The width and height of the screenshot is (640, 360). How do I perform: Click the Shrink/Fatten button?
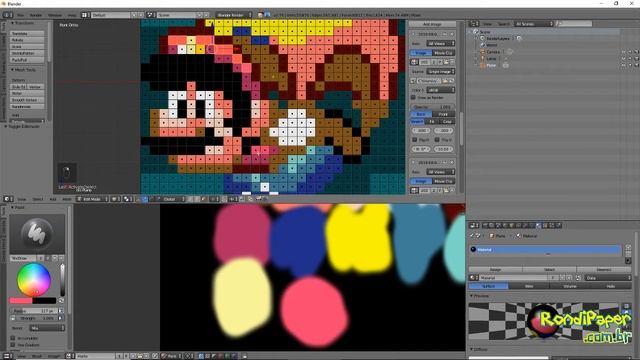[27, 53]
